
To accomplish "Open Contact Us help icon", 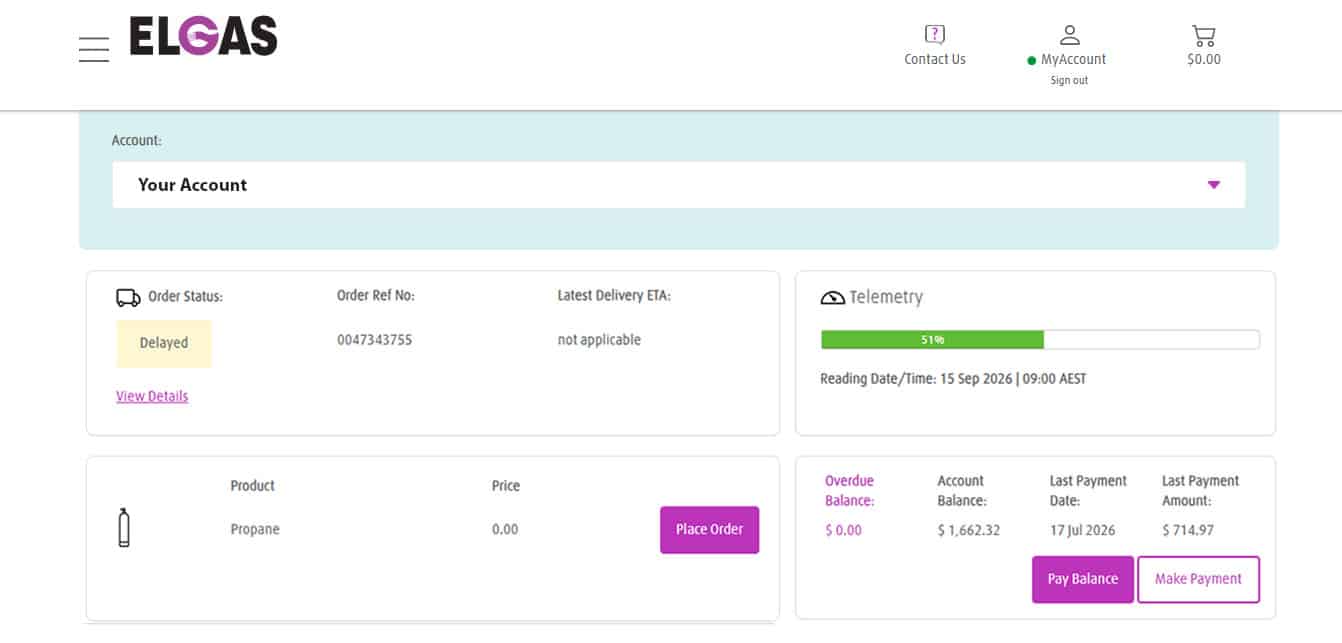I will pyautogui.click(x=935, y=35).
